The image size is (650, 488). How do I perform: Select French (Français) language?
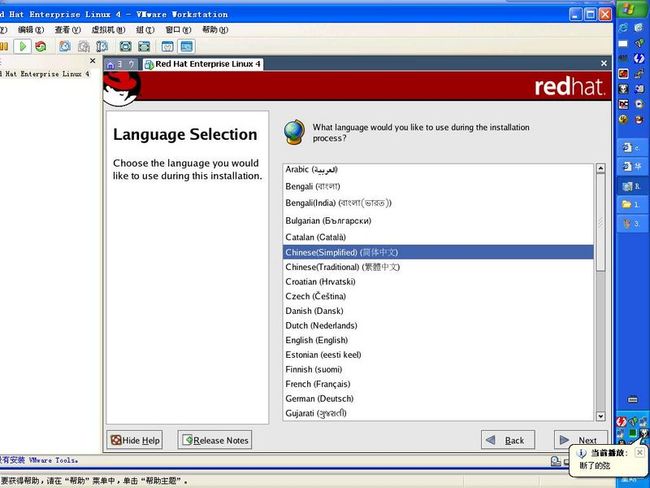439,384
